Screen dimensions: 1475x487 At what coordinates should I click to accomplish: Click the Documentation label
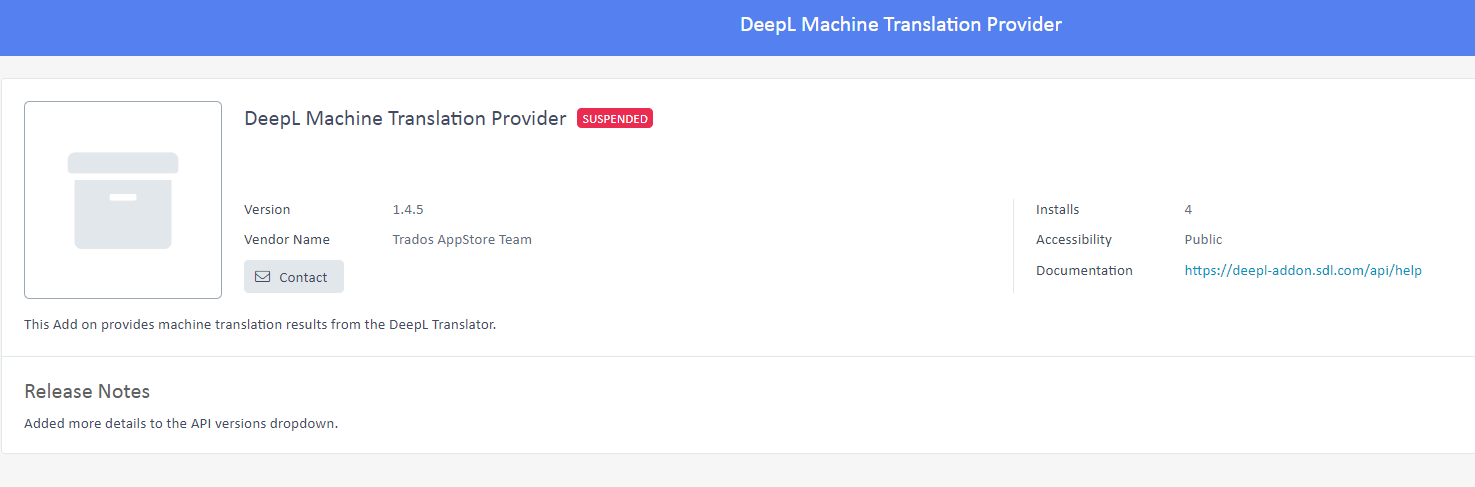pyautogui.click(x=1084, y=270)
